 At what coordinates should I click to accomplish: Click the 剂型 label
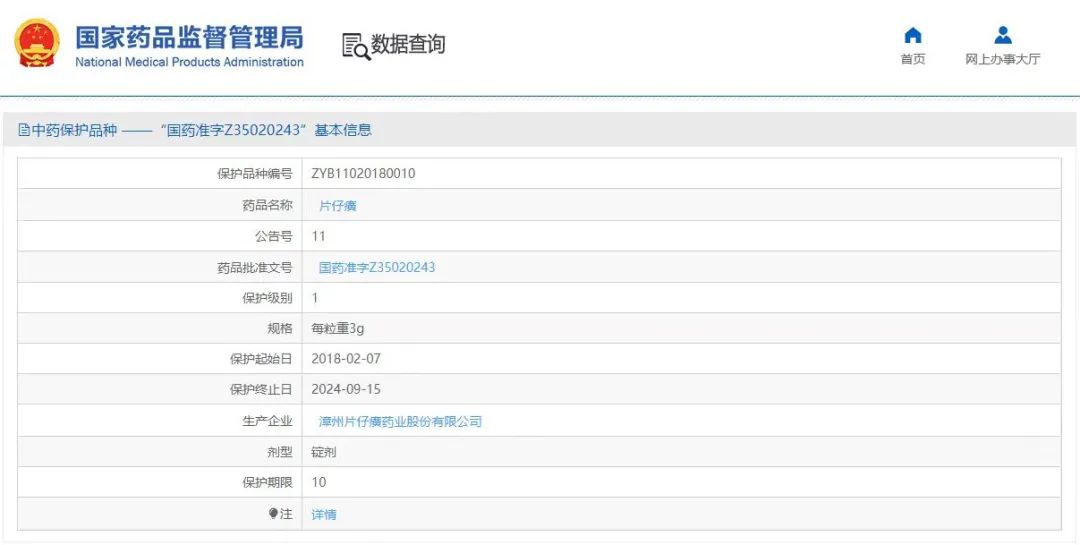point(280,453)
